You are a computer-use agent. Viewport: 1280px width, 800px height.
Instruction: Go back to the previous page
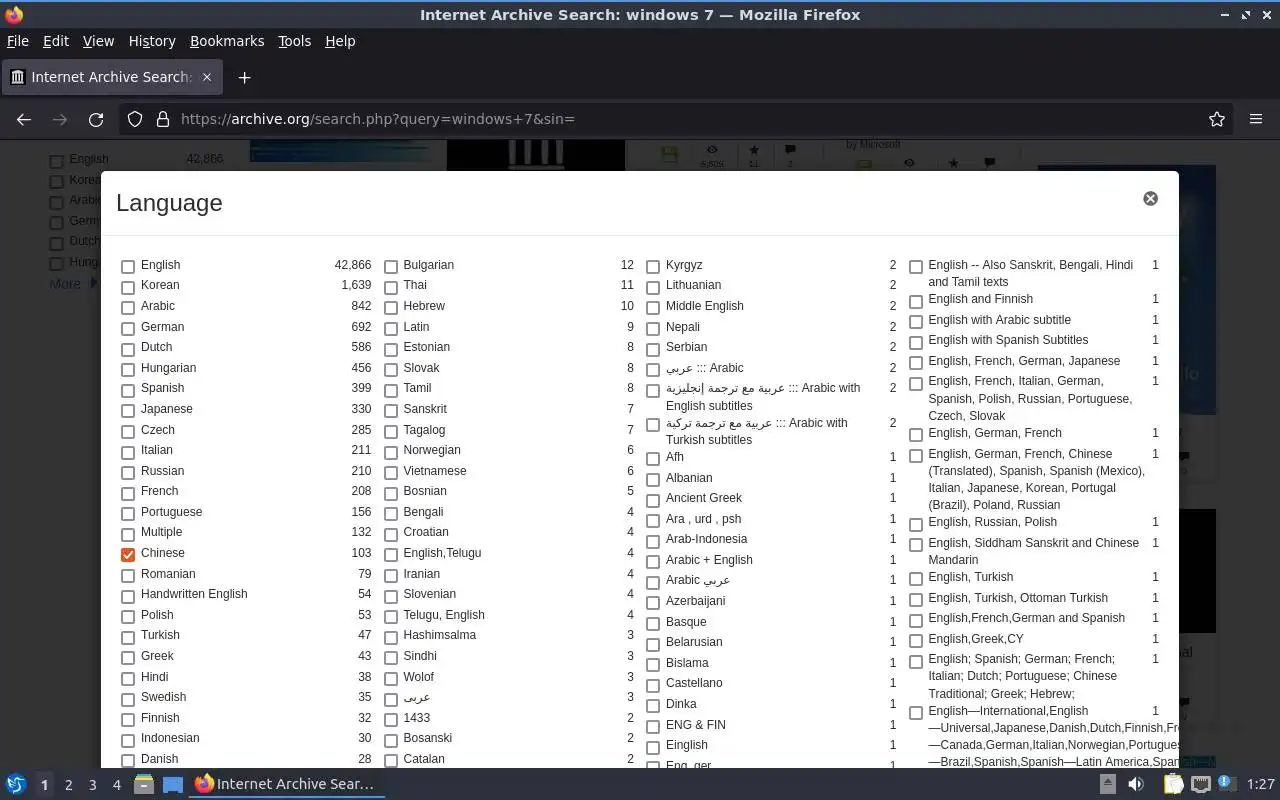24,119
